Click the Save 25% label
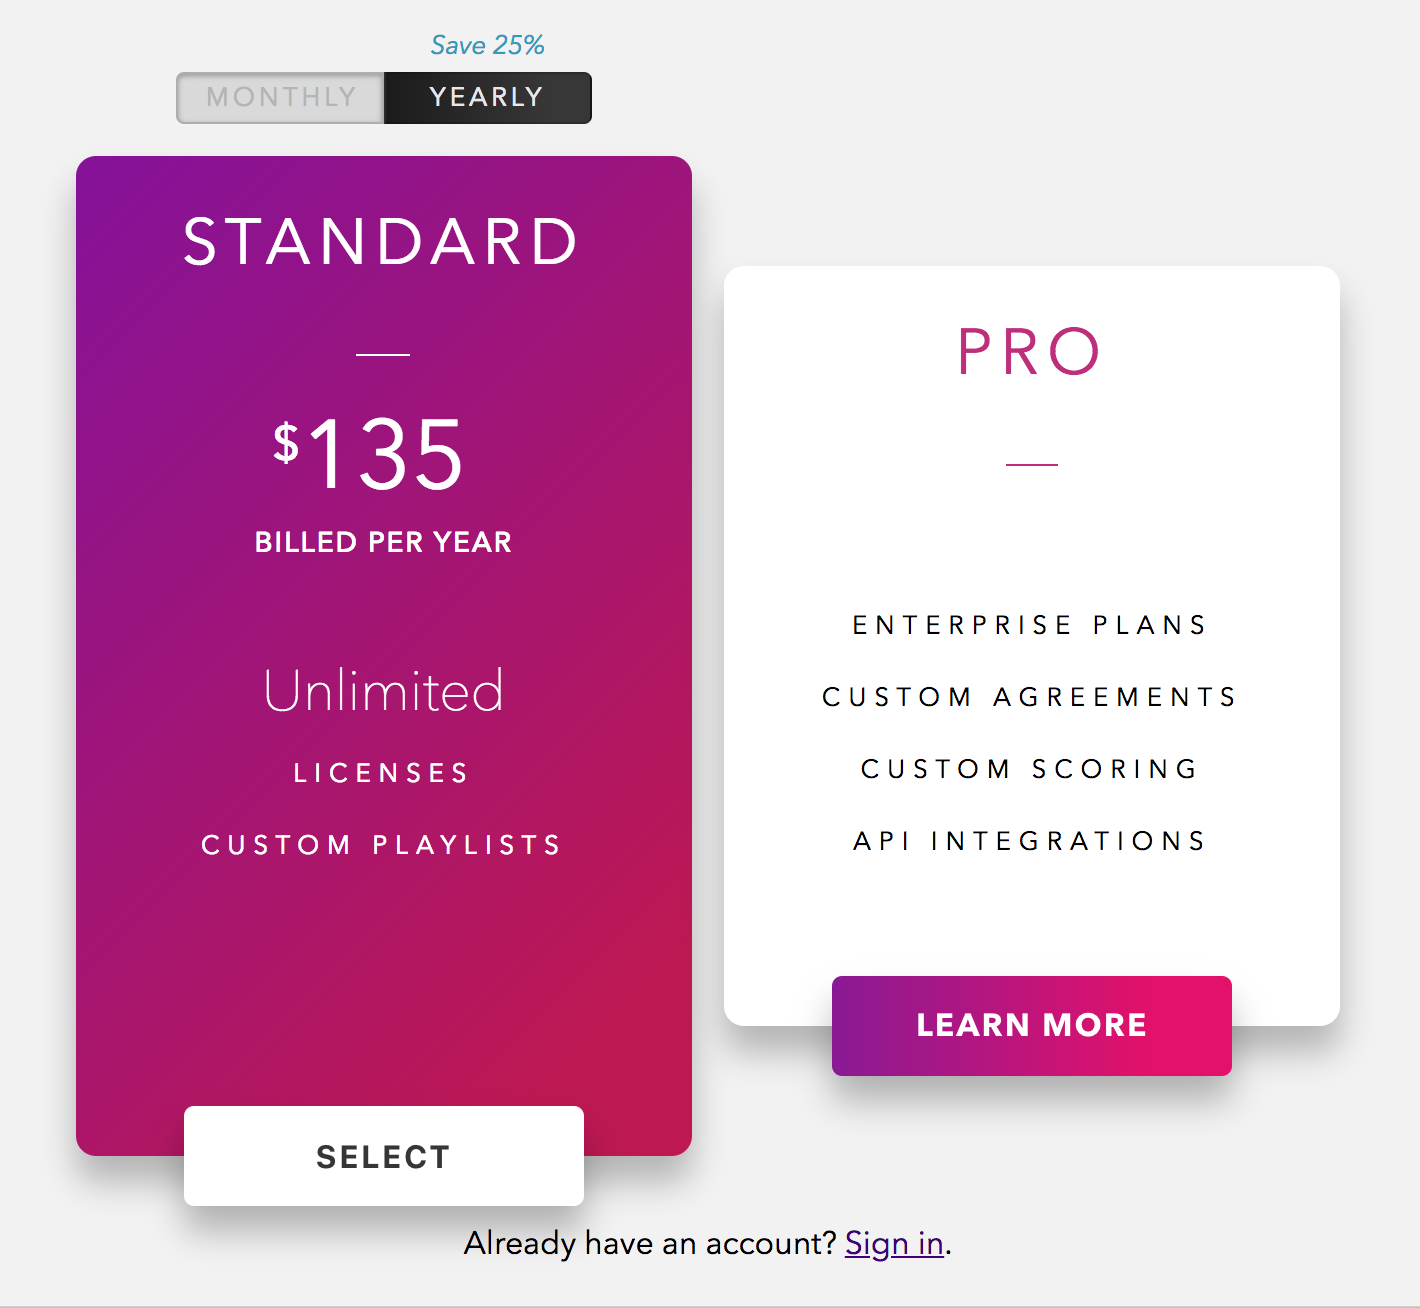This screenshot has height=1308, width=1420. click(487, 45)
